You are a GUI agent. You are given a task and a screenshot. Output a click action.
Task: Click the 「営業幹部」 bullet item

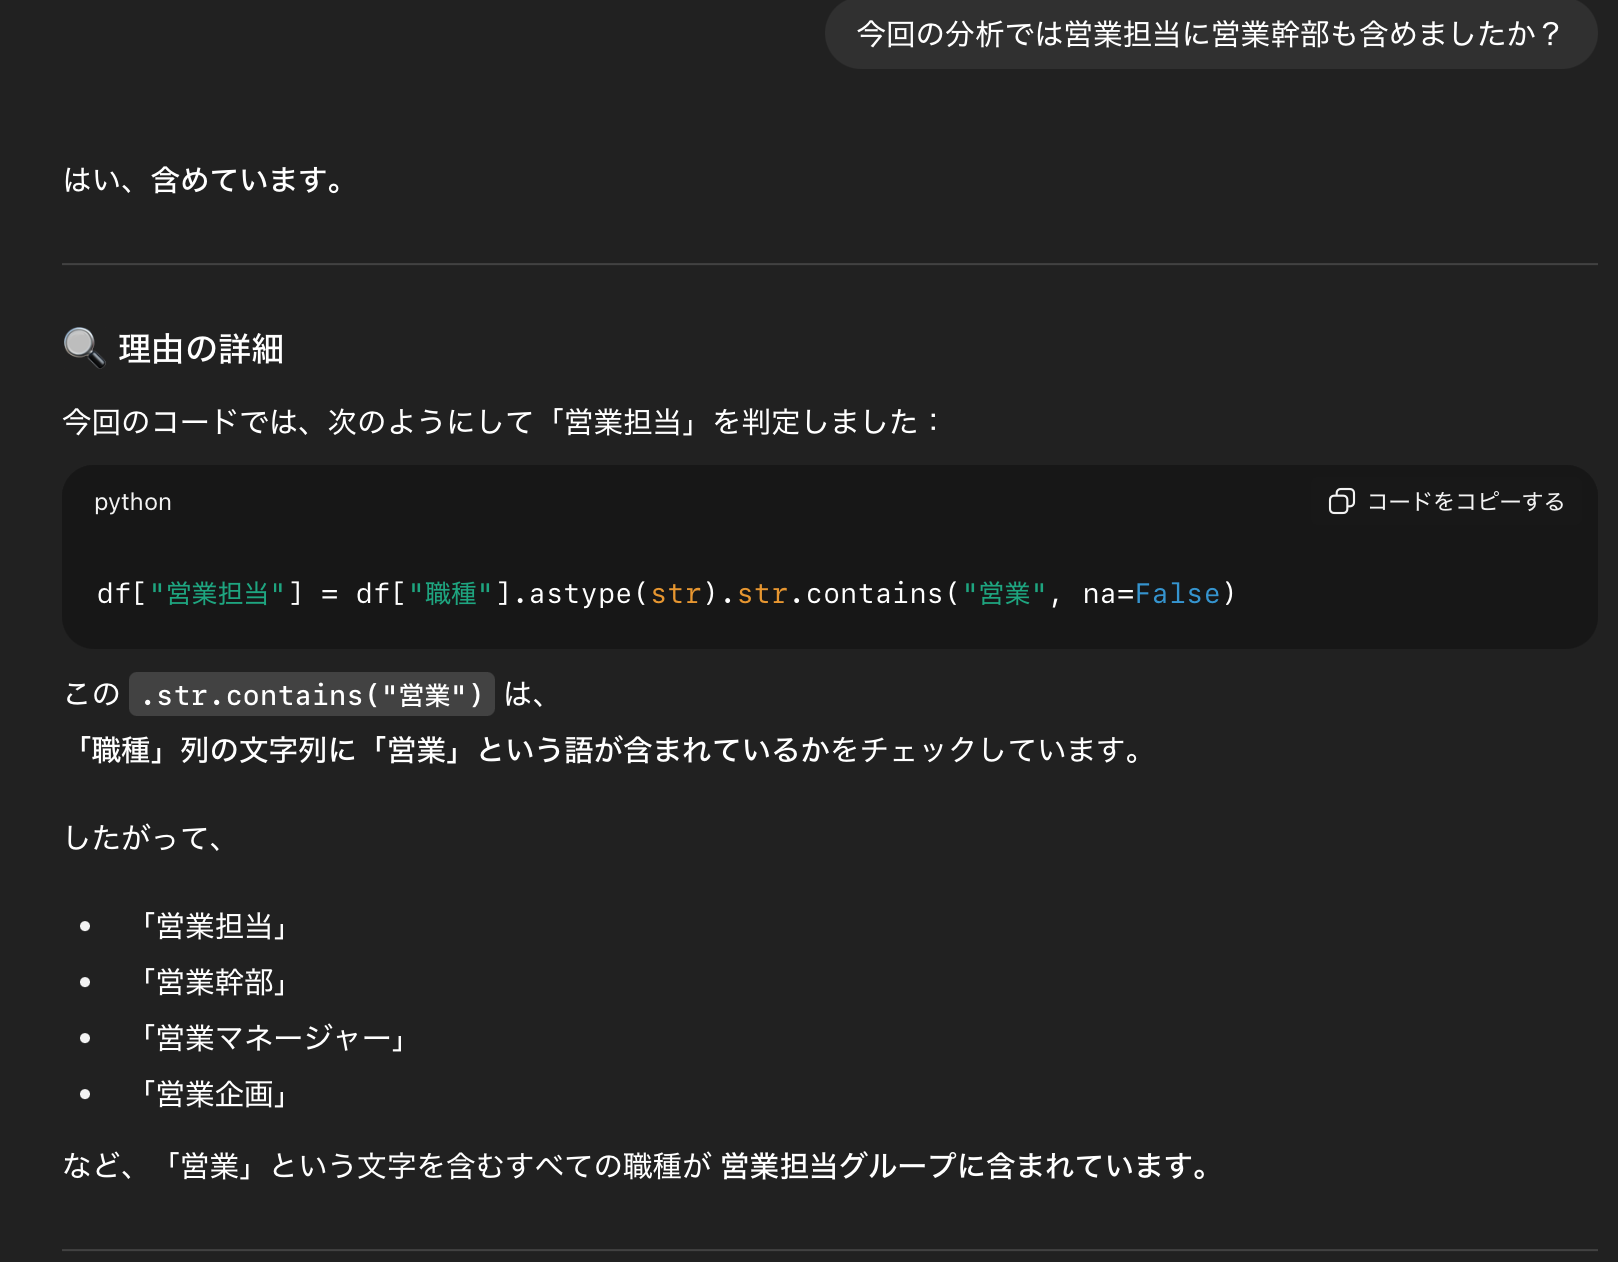[x=216, y=983]
